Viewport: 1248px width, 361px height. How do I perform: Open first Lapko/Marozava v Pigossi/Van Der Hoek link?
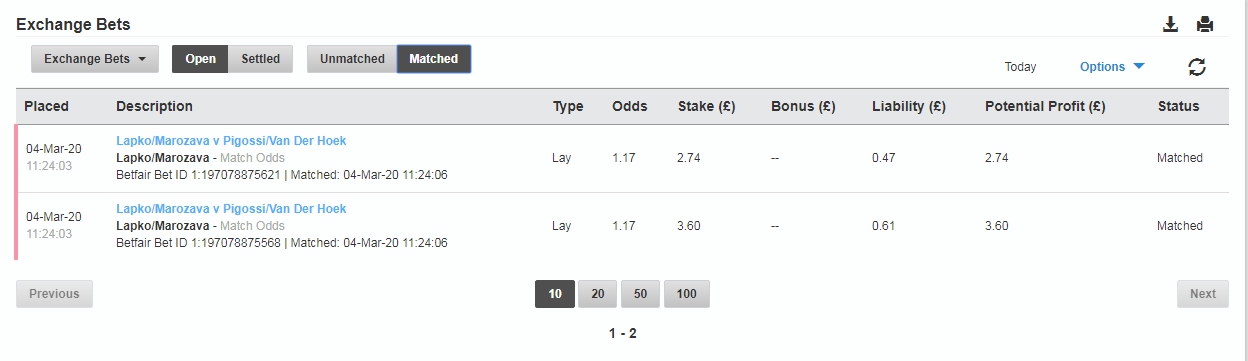231,141
